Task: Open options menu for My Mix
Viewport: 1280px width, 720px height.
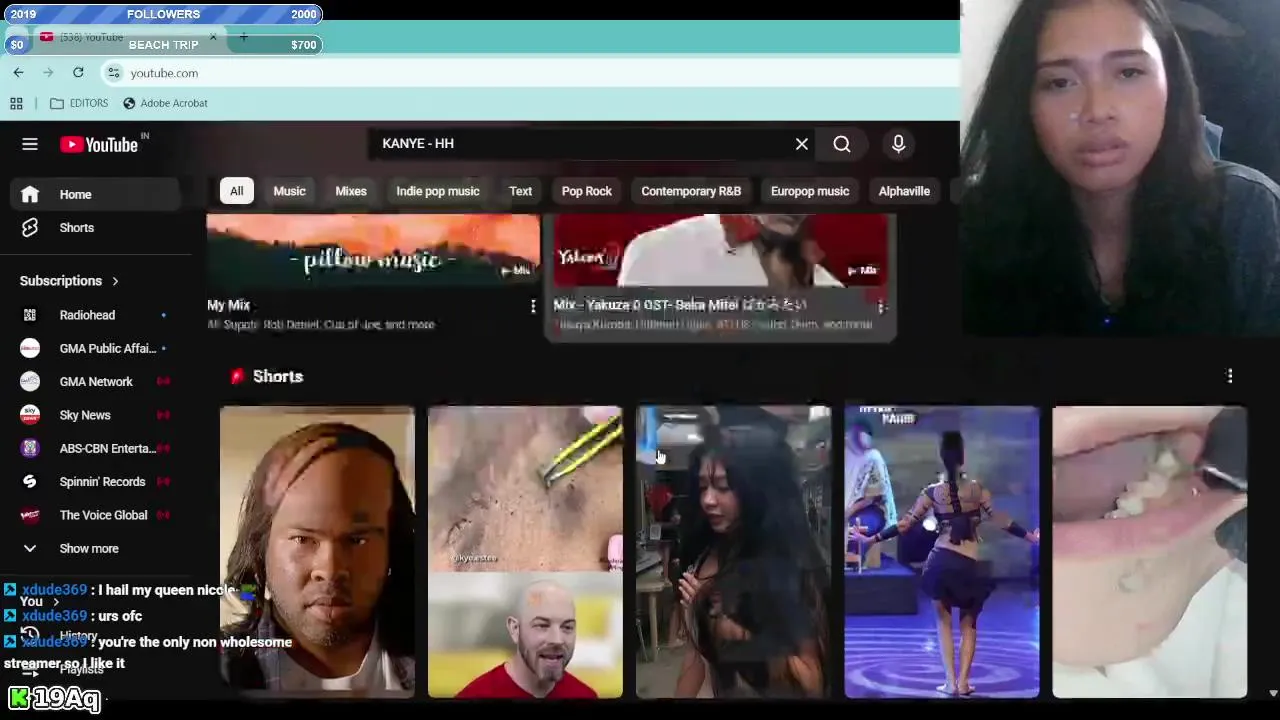Action: pos(532,306)
